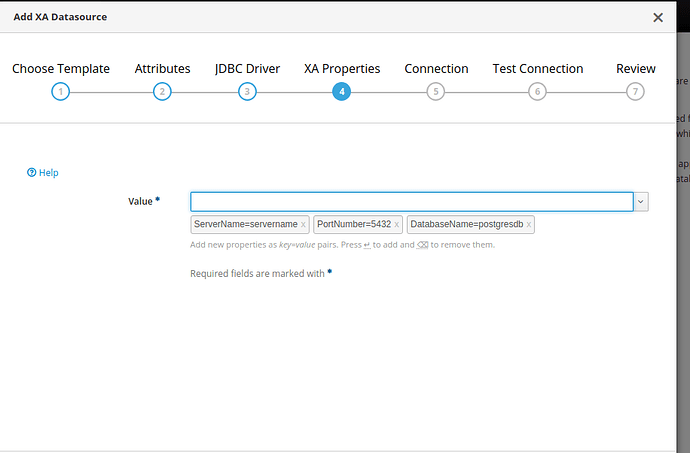Click the step 6 circle icon
690x453 pixels.
click(x=537, y=92)
